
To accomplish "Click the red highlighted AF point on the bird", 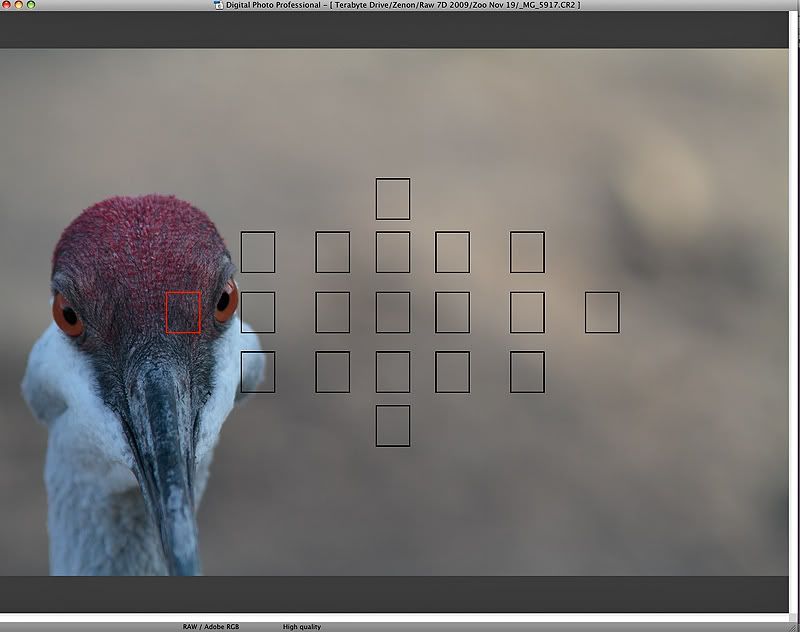I will tap(183, 312).
